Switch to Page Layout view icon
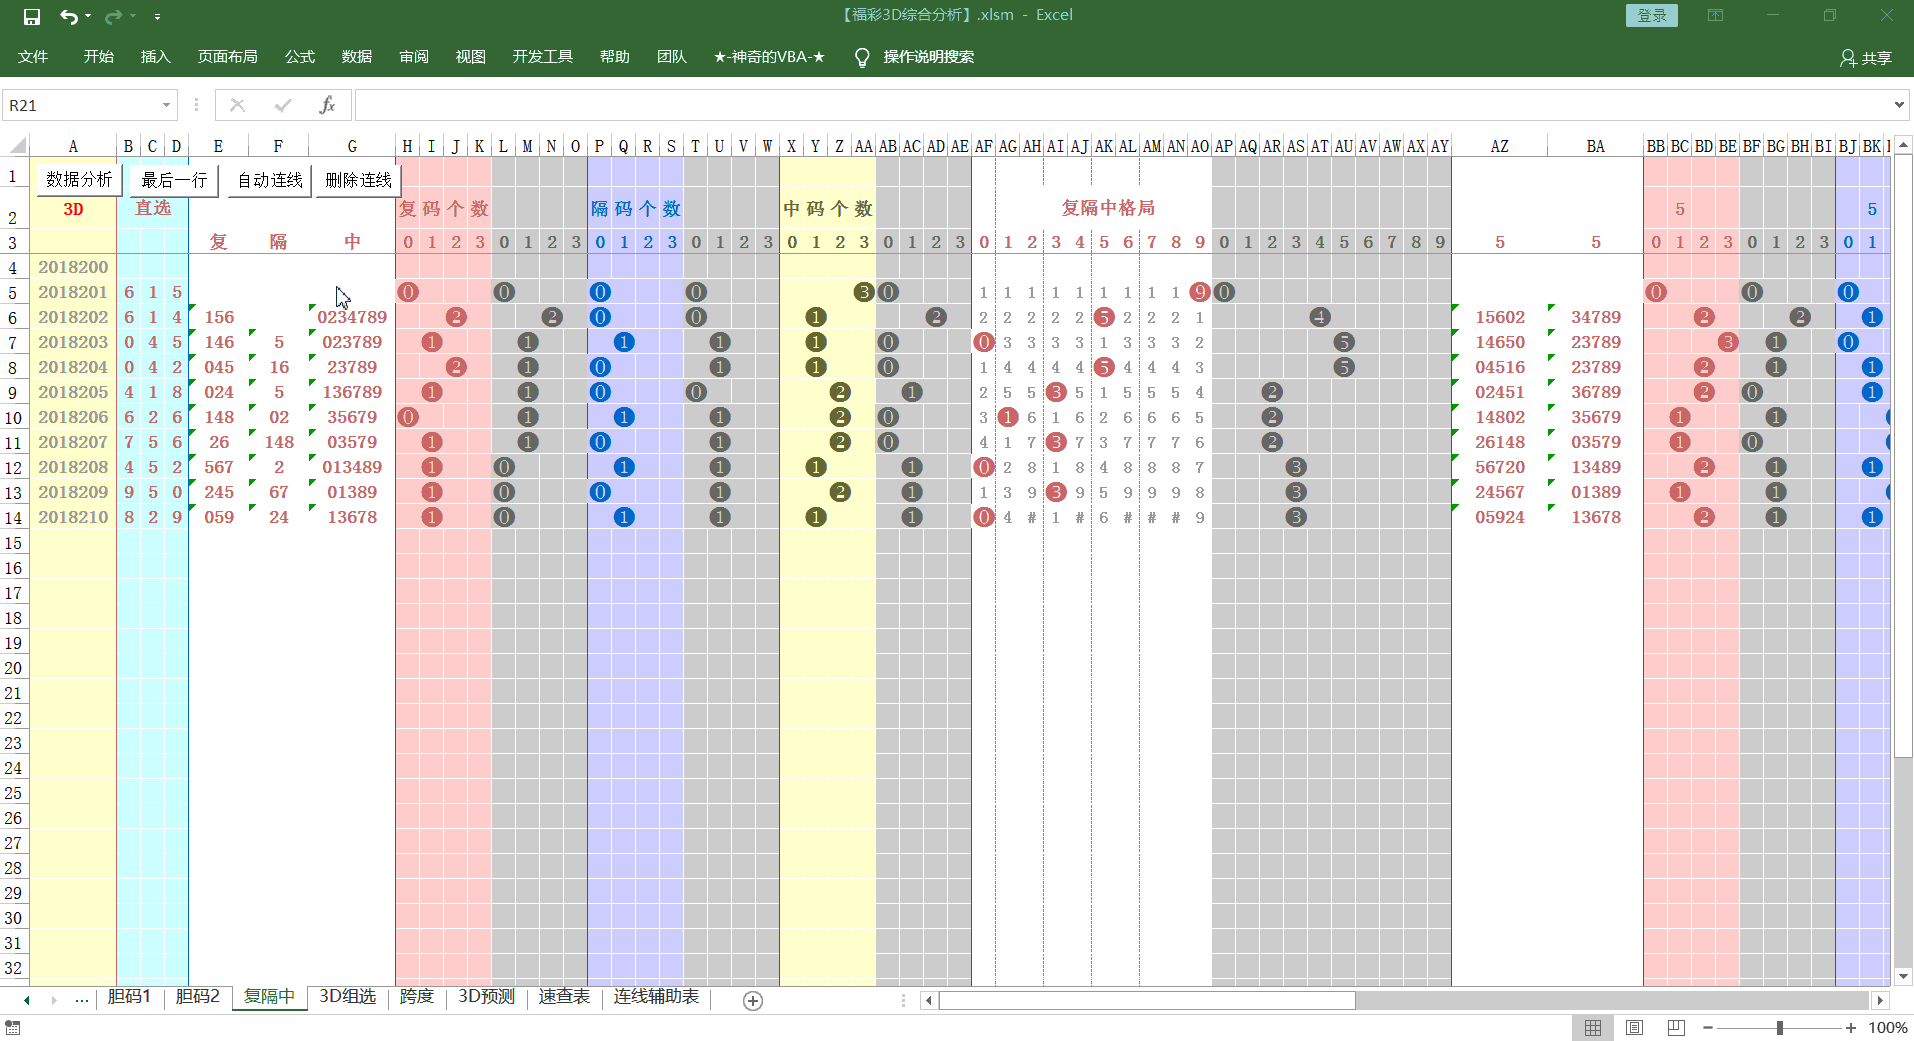The width and height of the screenshot is (1914, 1041). 1635,1028
